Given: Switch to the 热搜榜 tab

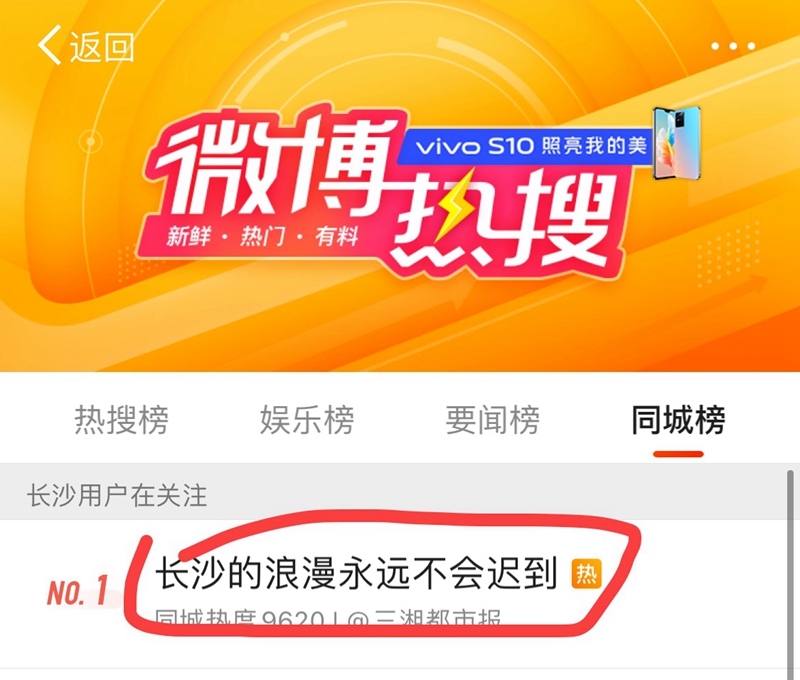Looking at the screenshot, I should [121, 420].
